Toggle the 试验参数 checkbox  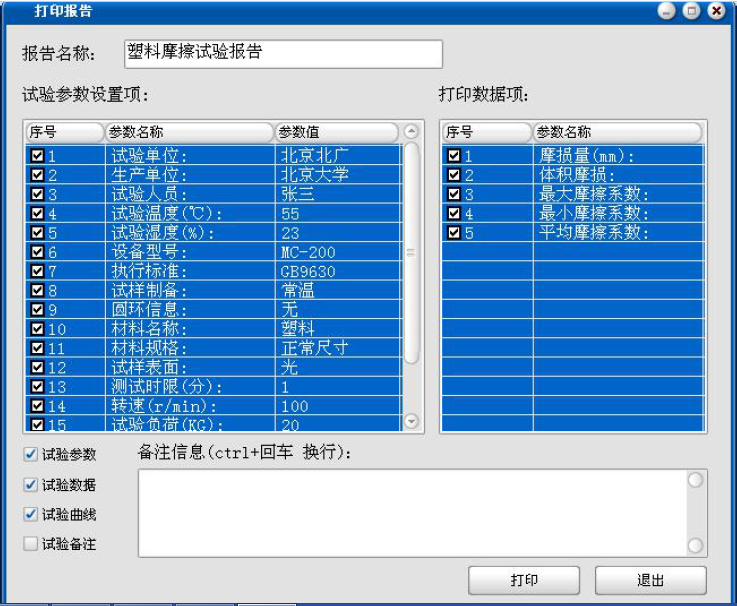[32, 454]
